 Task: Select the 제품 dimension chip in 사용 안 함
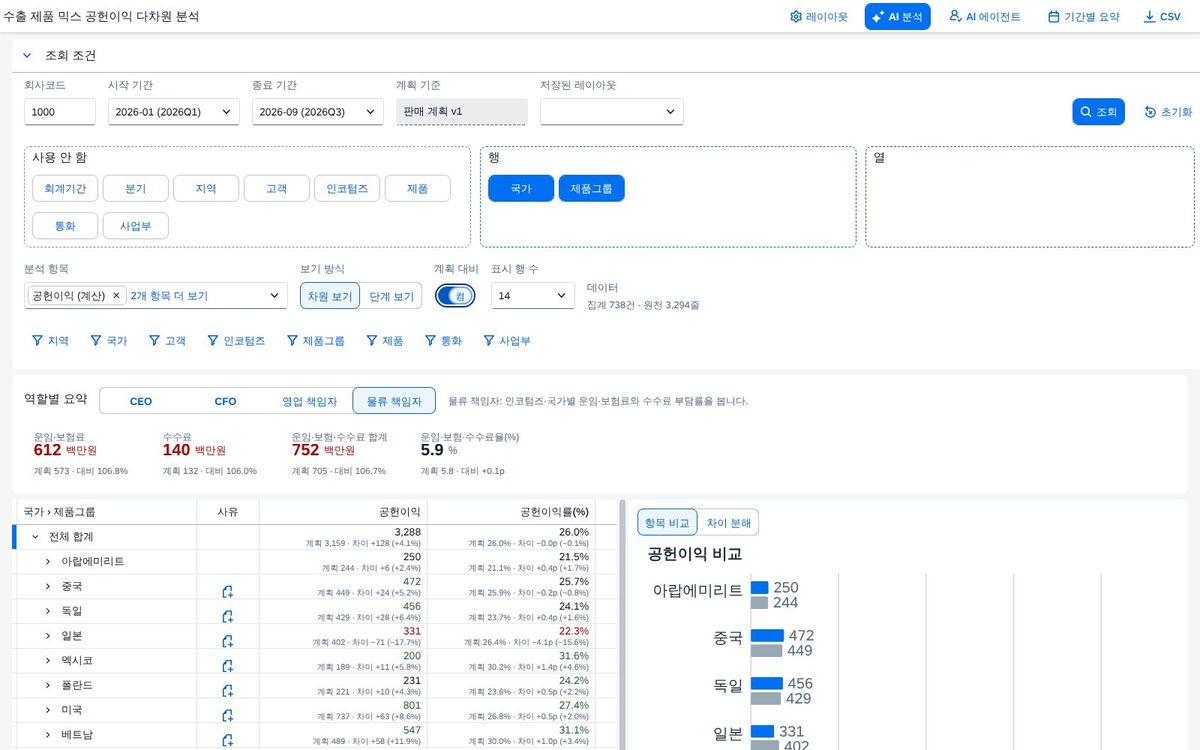point(418,188)
